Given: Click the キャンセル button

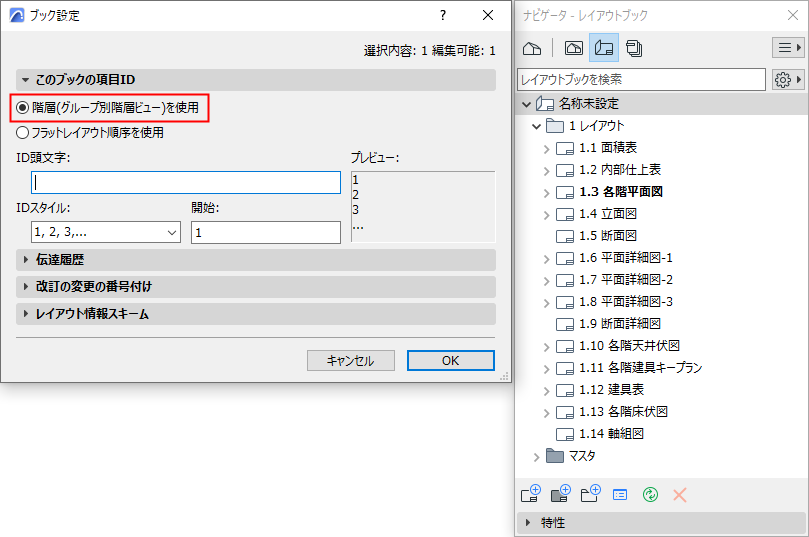Looking at the screenshot, I should 351,361.
